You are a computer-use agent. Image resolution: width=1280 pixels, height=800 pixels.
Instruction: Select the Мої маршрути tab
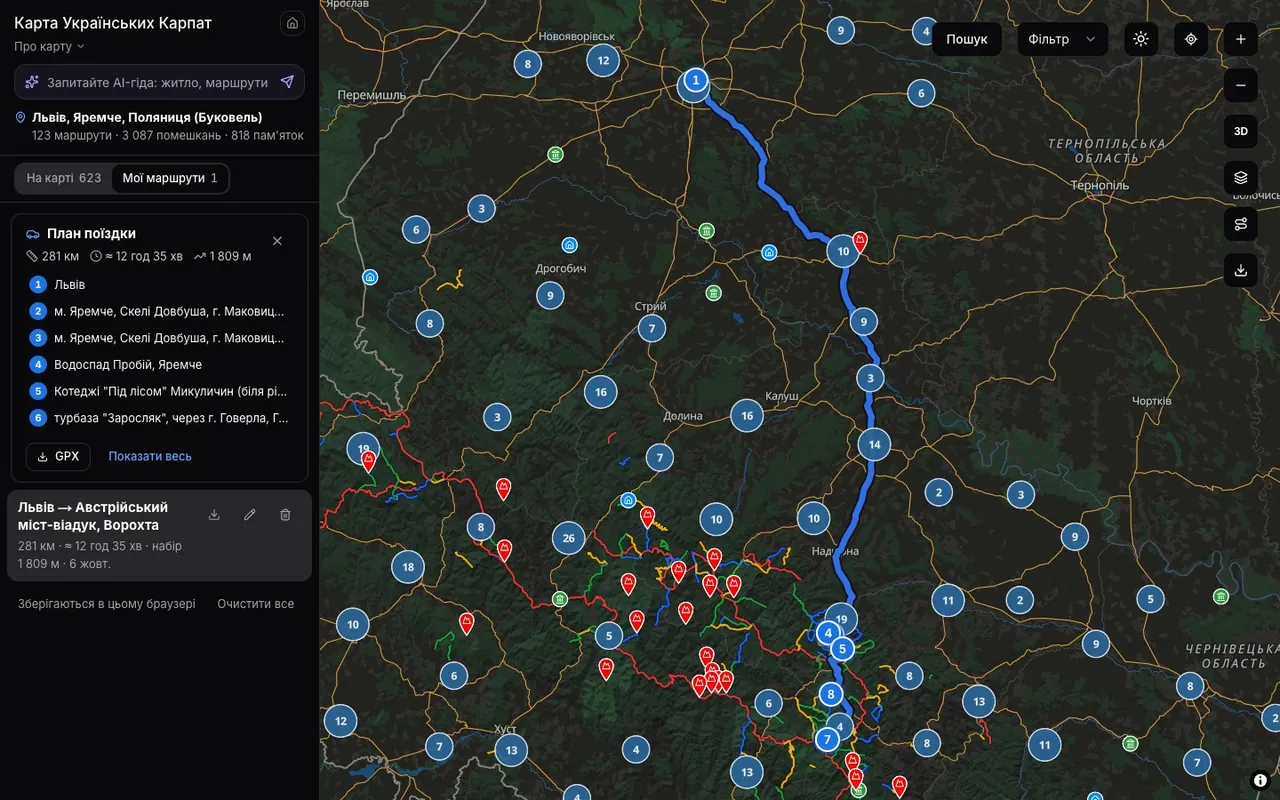pos(170,178)
